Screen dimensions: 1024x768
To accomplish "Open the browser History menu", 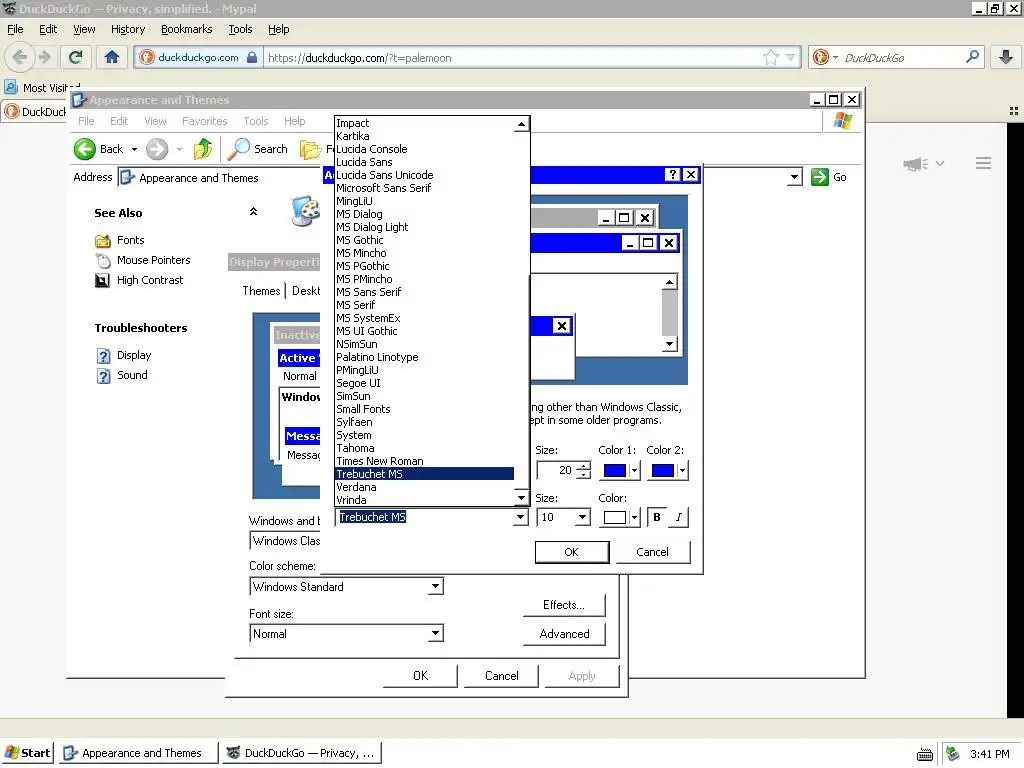I will coord(128,29).
